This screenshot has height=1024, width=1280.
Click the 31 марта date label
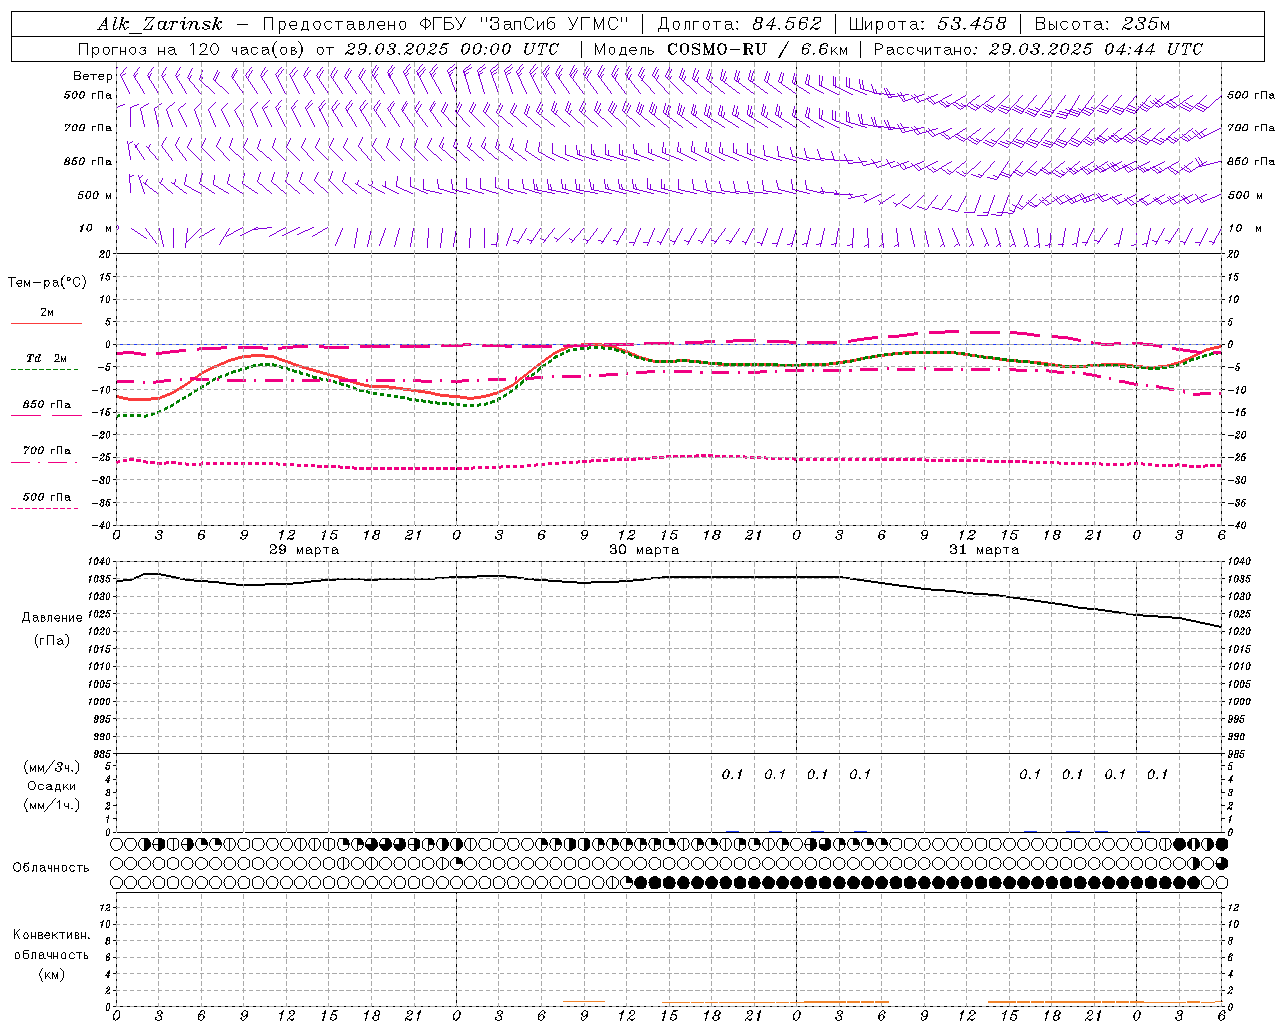click(x=984, y=550)
